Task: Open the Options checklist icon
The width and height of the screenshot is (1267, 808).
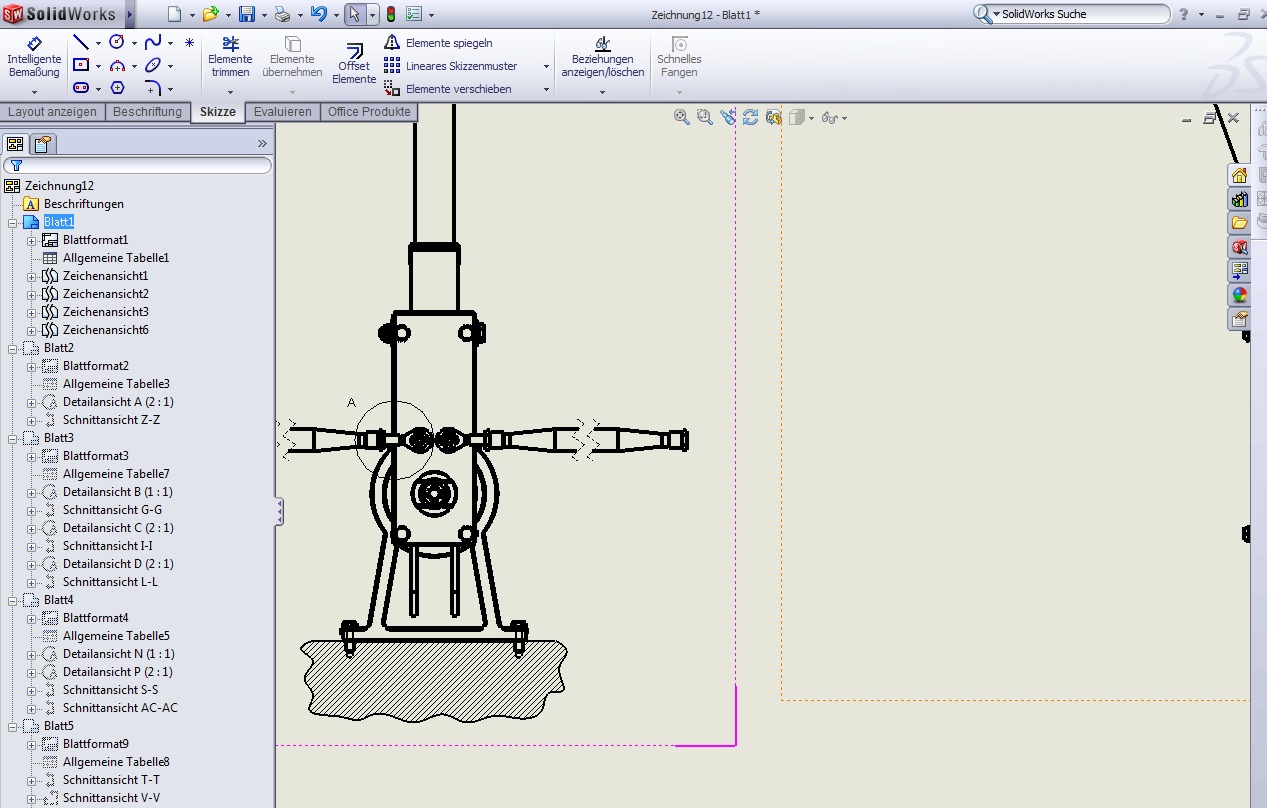Action: pos(414,14)
